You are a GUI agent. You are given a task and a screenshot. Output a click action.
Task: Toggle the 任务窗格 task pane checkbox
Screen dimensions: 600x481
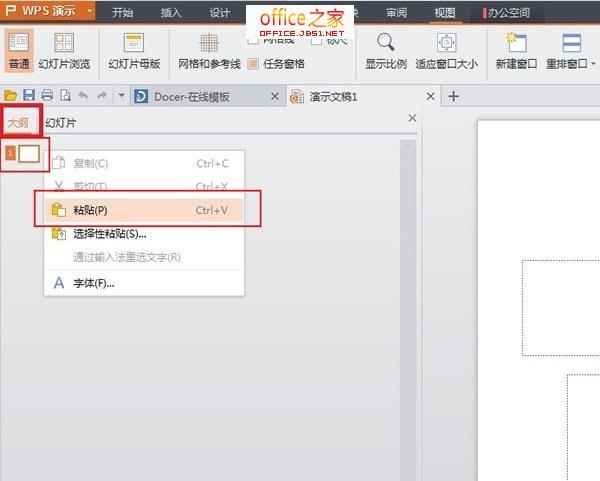coord(254,64)
